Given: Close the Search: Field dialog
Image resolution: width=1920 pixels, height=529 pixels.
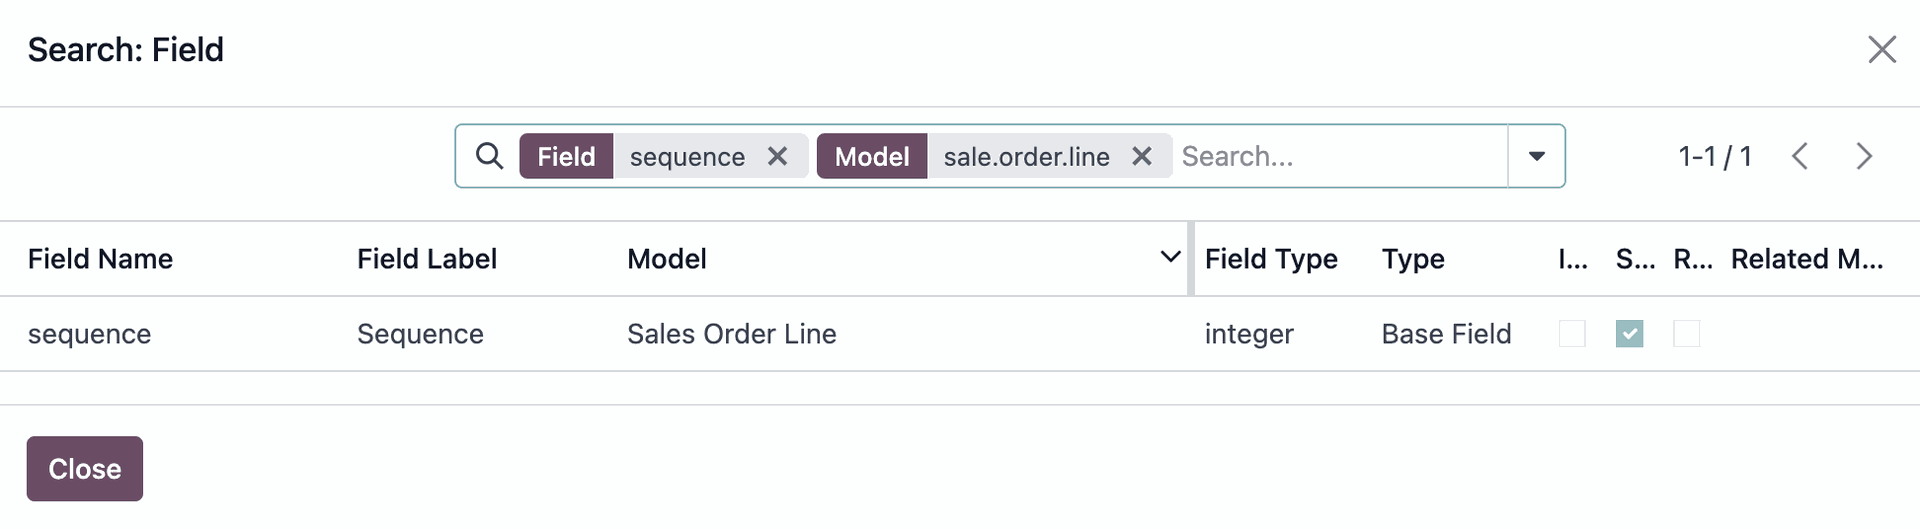Looking at the screenshot, I should point(1882,49).
